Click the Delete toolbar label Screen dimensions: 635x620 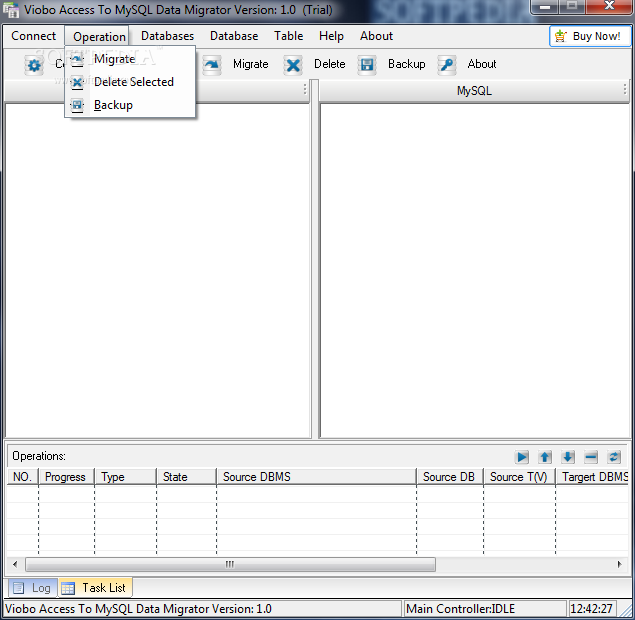330,64
